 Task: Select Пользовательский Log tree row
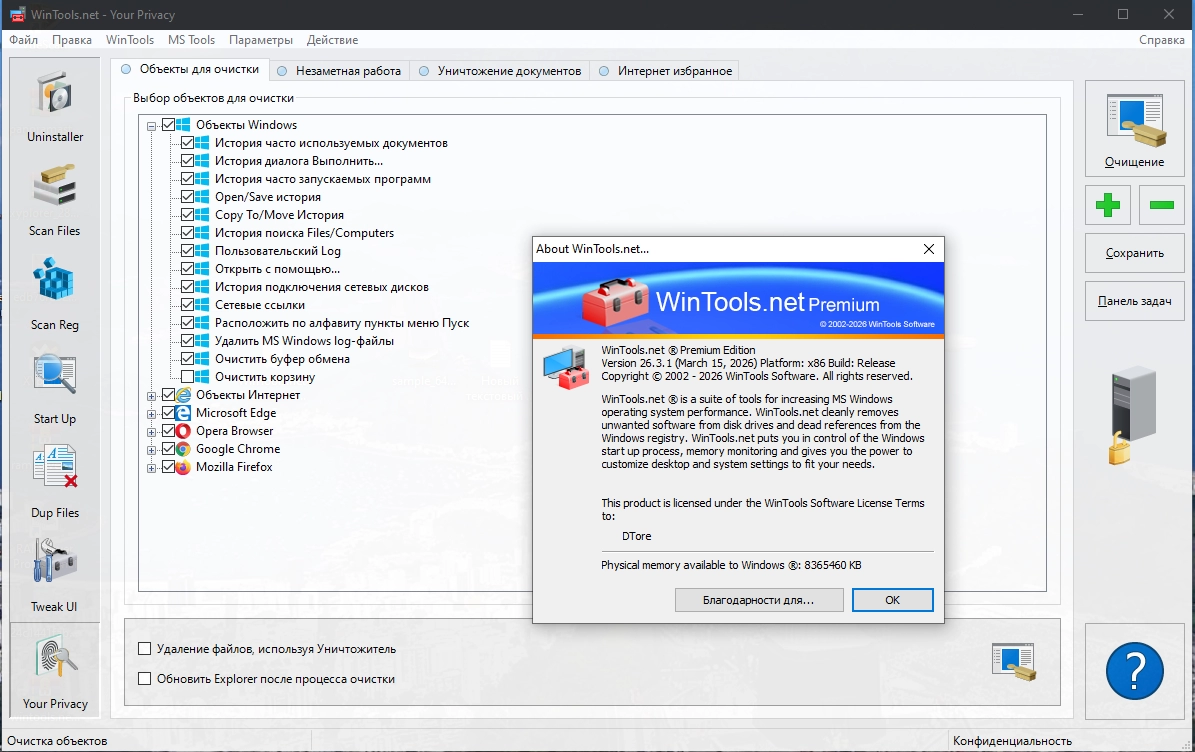click(277, 251)
